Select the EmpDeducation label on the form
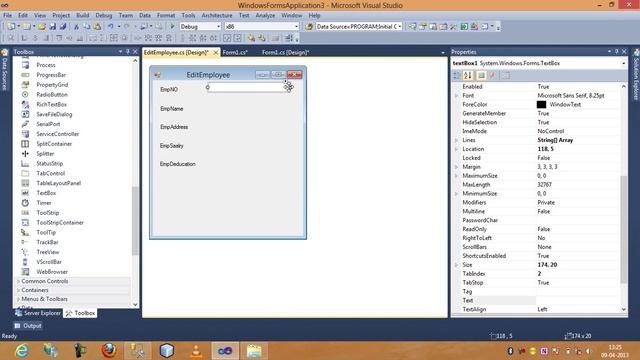The height and width of the screenshot is (360, 640). (x=178, y=164)
